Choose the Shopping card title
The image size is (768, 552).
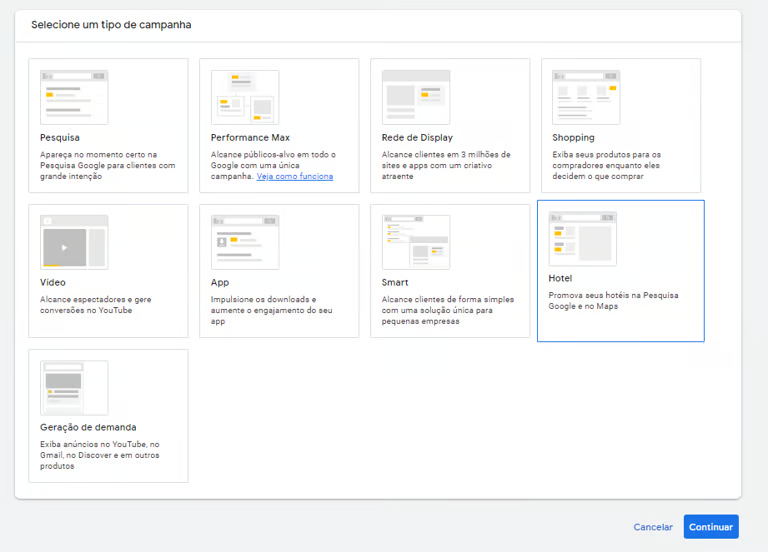[x=574, y=138]
